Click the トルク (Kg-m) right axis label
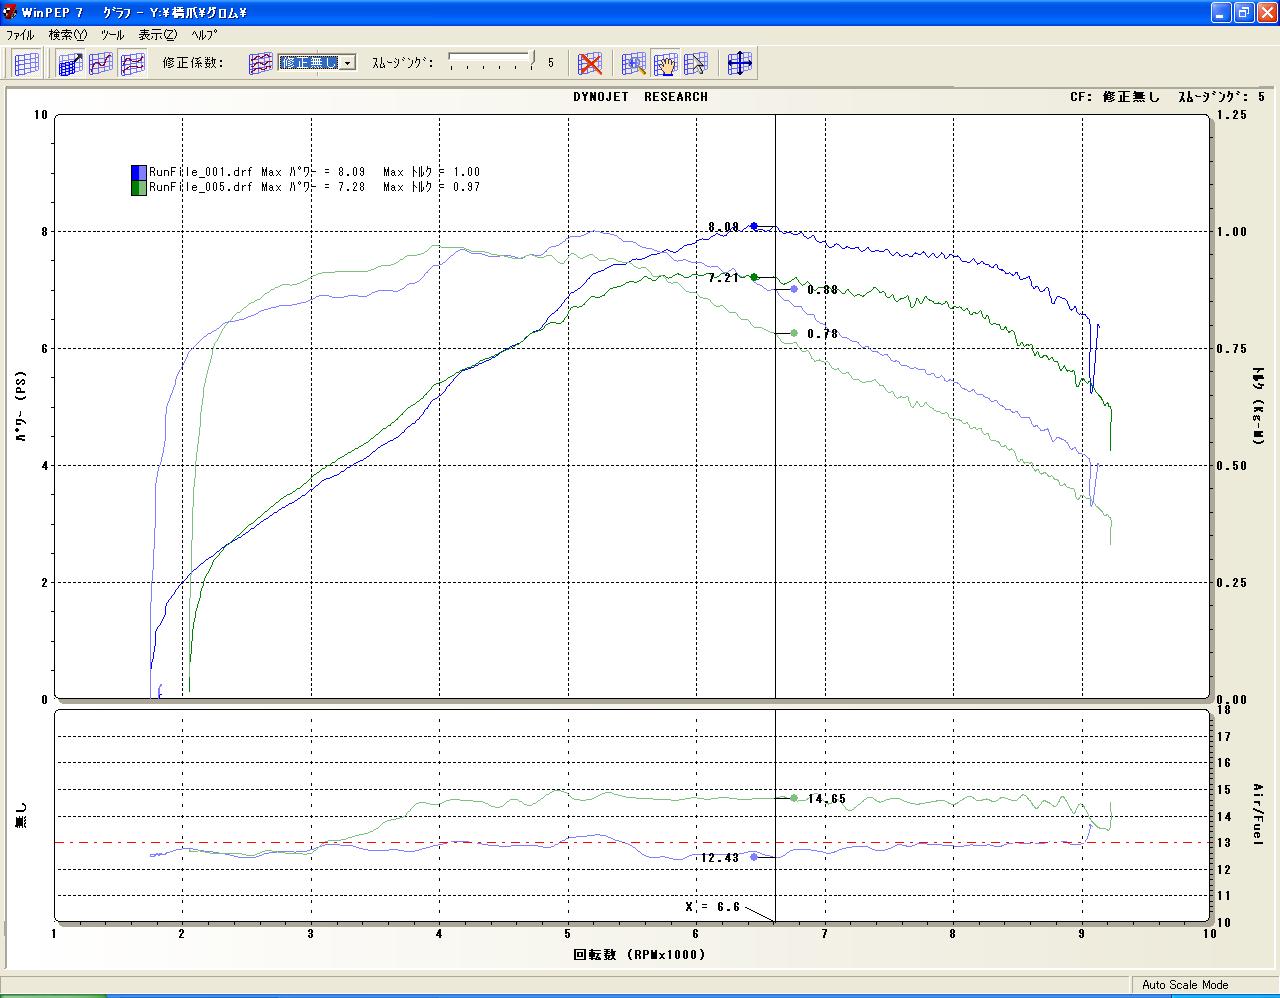1280x998 pixels. (x=1258, y=406)
